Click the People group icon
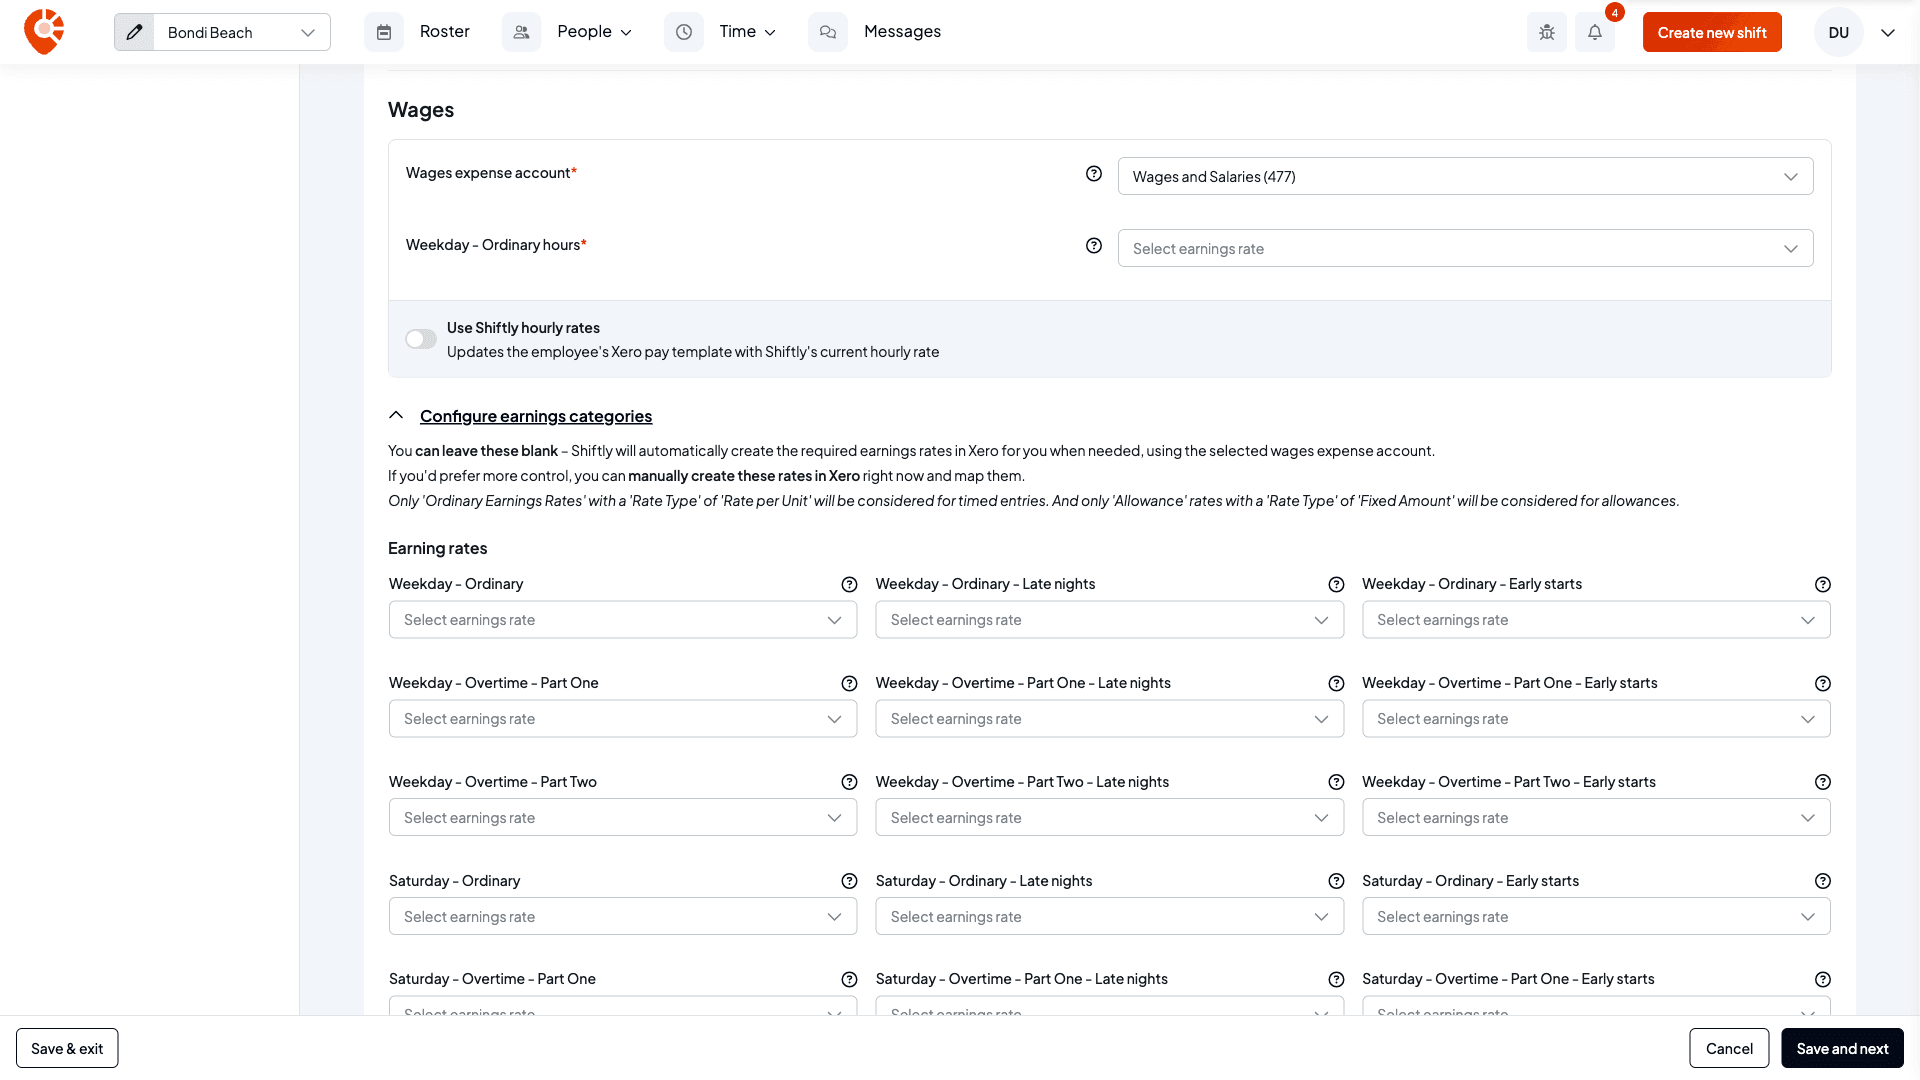Image resolution: width=1920 pixels, height=1080 pixels. click(521, 32)
